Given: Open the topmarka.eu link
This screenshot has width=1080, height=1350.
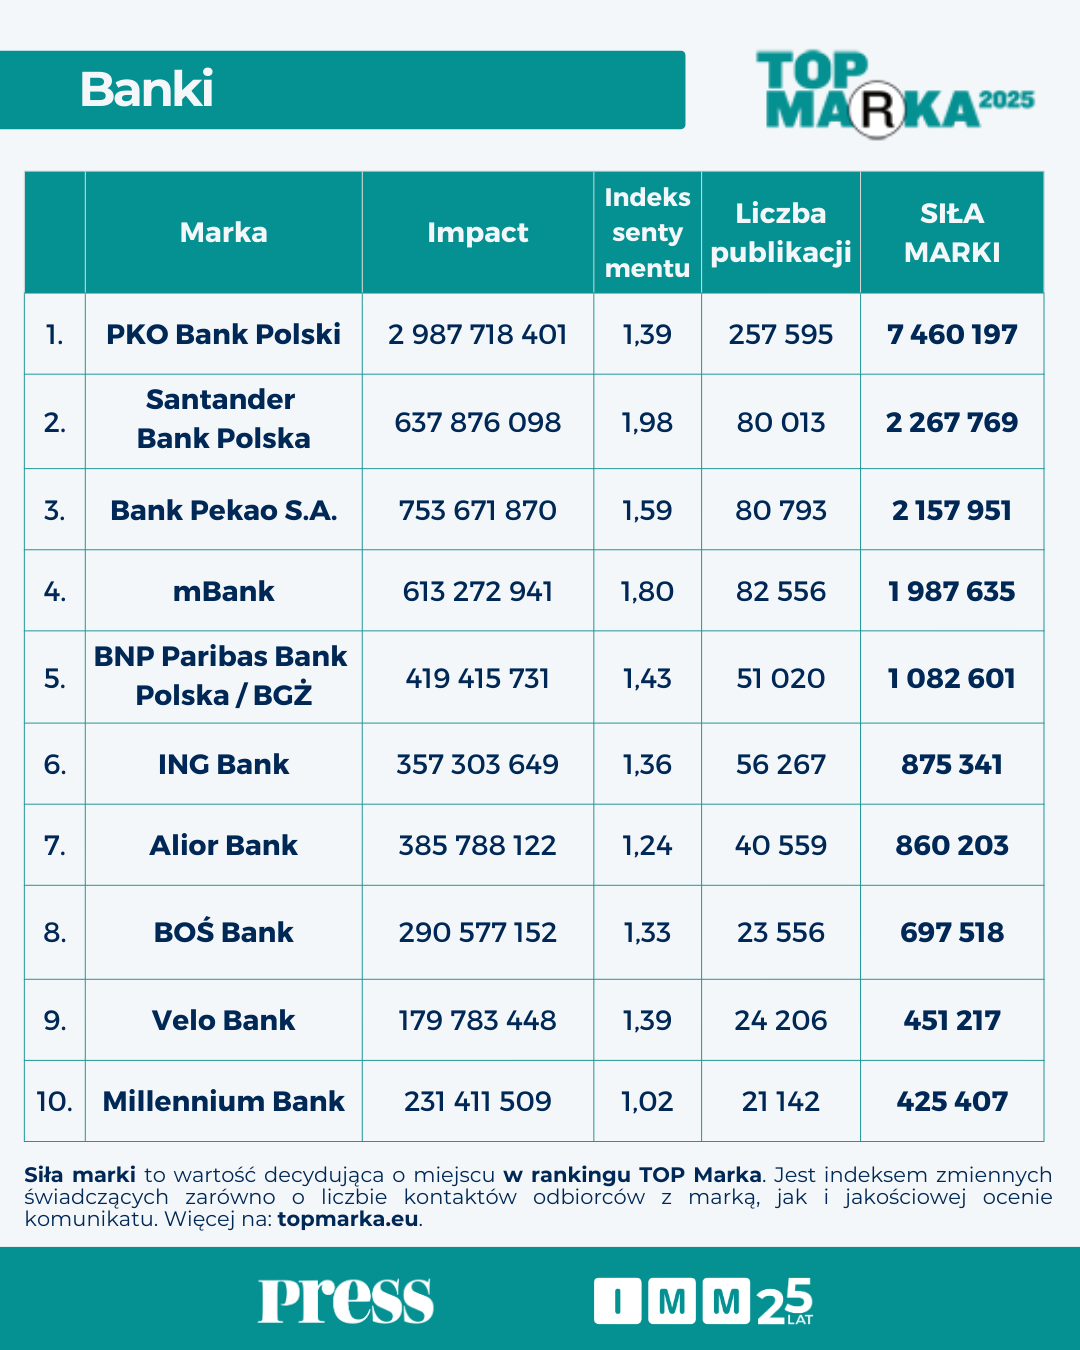Looking at the screenshot, I should coord(348,1219).
